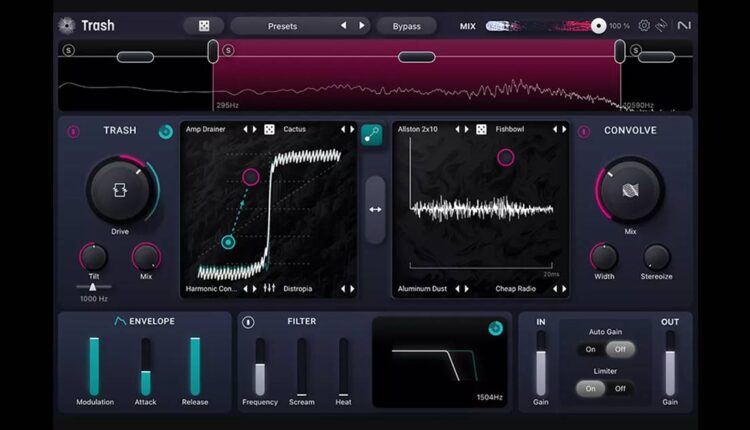Switch the Limiter to Off
Screen dimensions: 750x430
click(620, 388)
